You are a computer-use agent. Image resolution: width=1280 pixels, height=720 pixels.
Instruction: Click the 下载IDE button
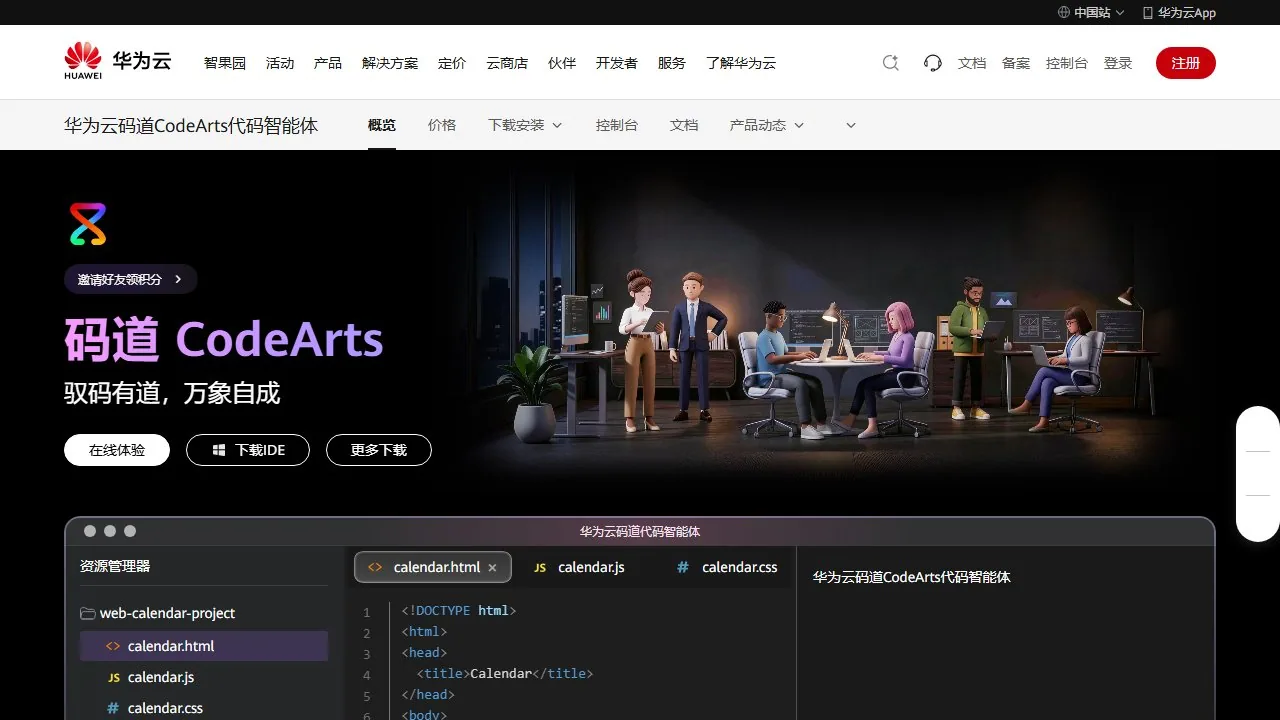tap(248, 450)
